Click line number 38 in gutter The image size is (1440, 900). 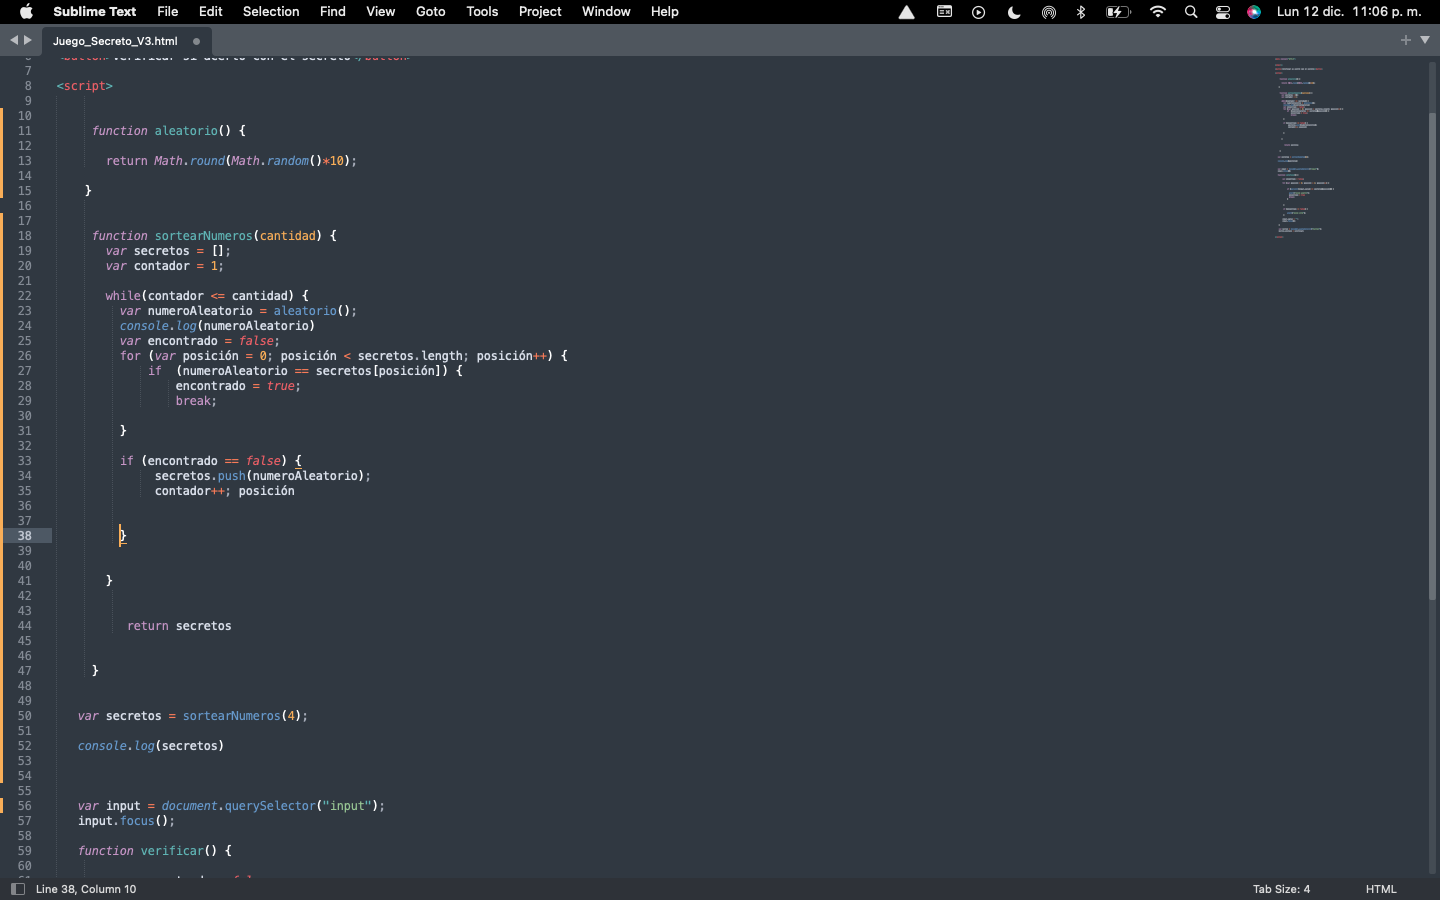[x=24, y=536]
